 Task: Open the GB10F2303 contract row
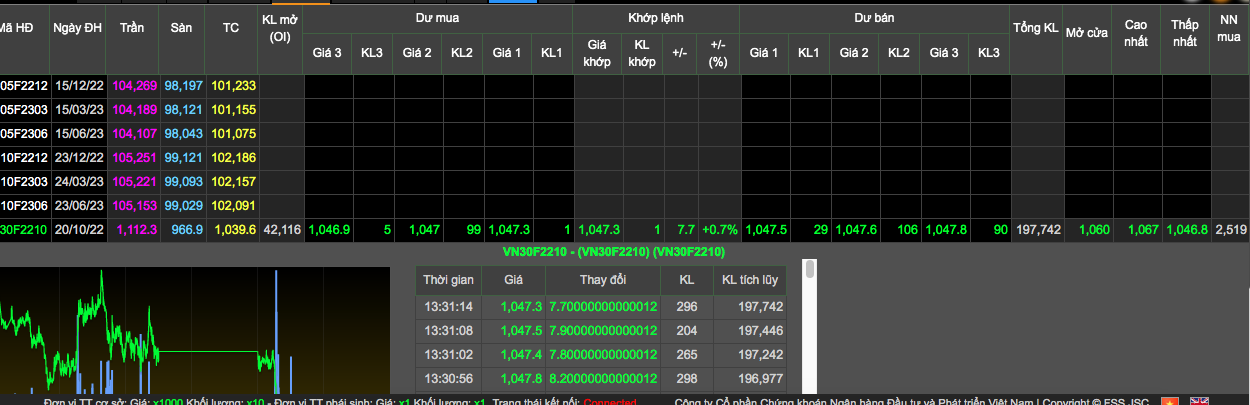tap(20, 181)
